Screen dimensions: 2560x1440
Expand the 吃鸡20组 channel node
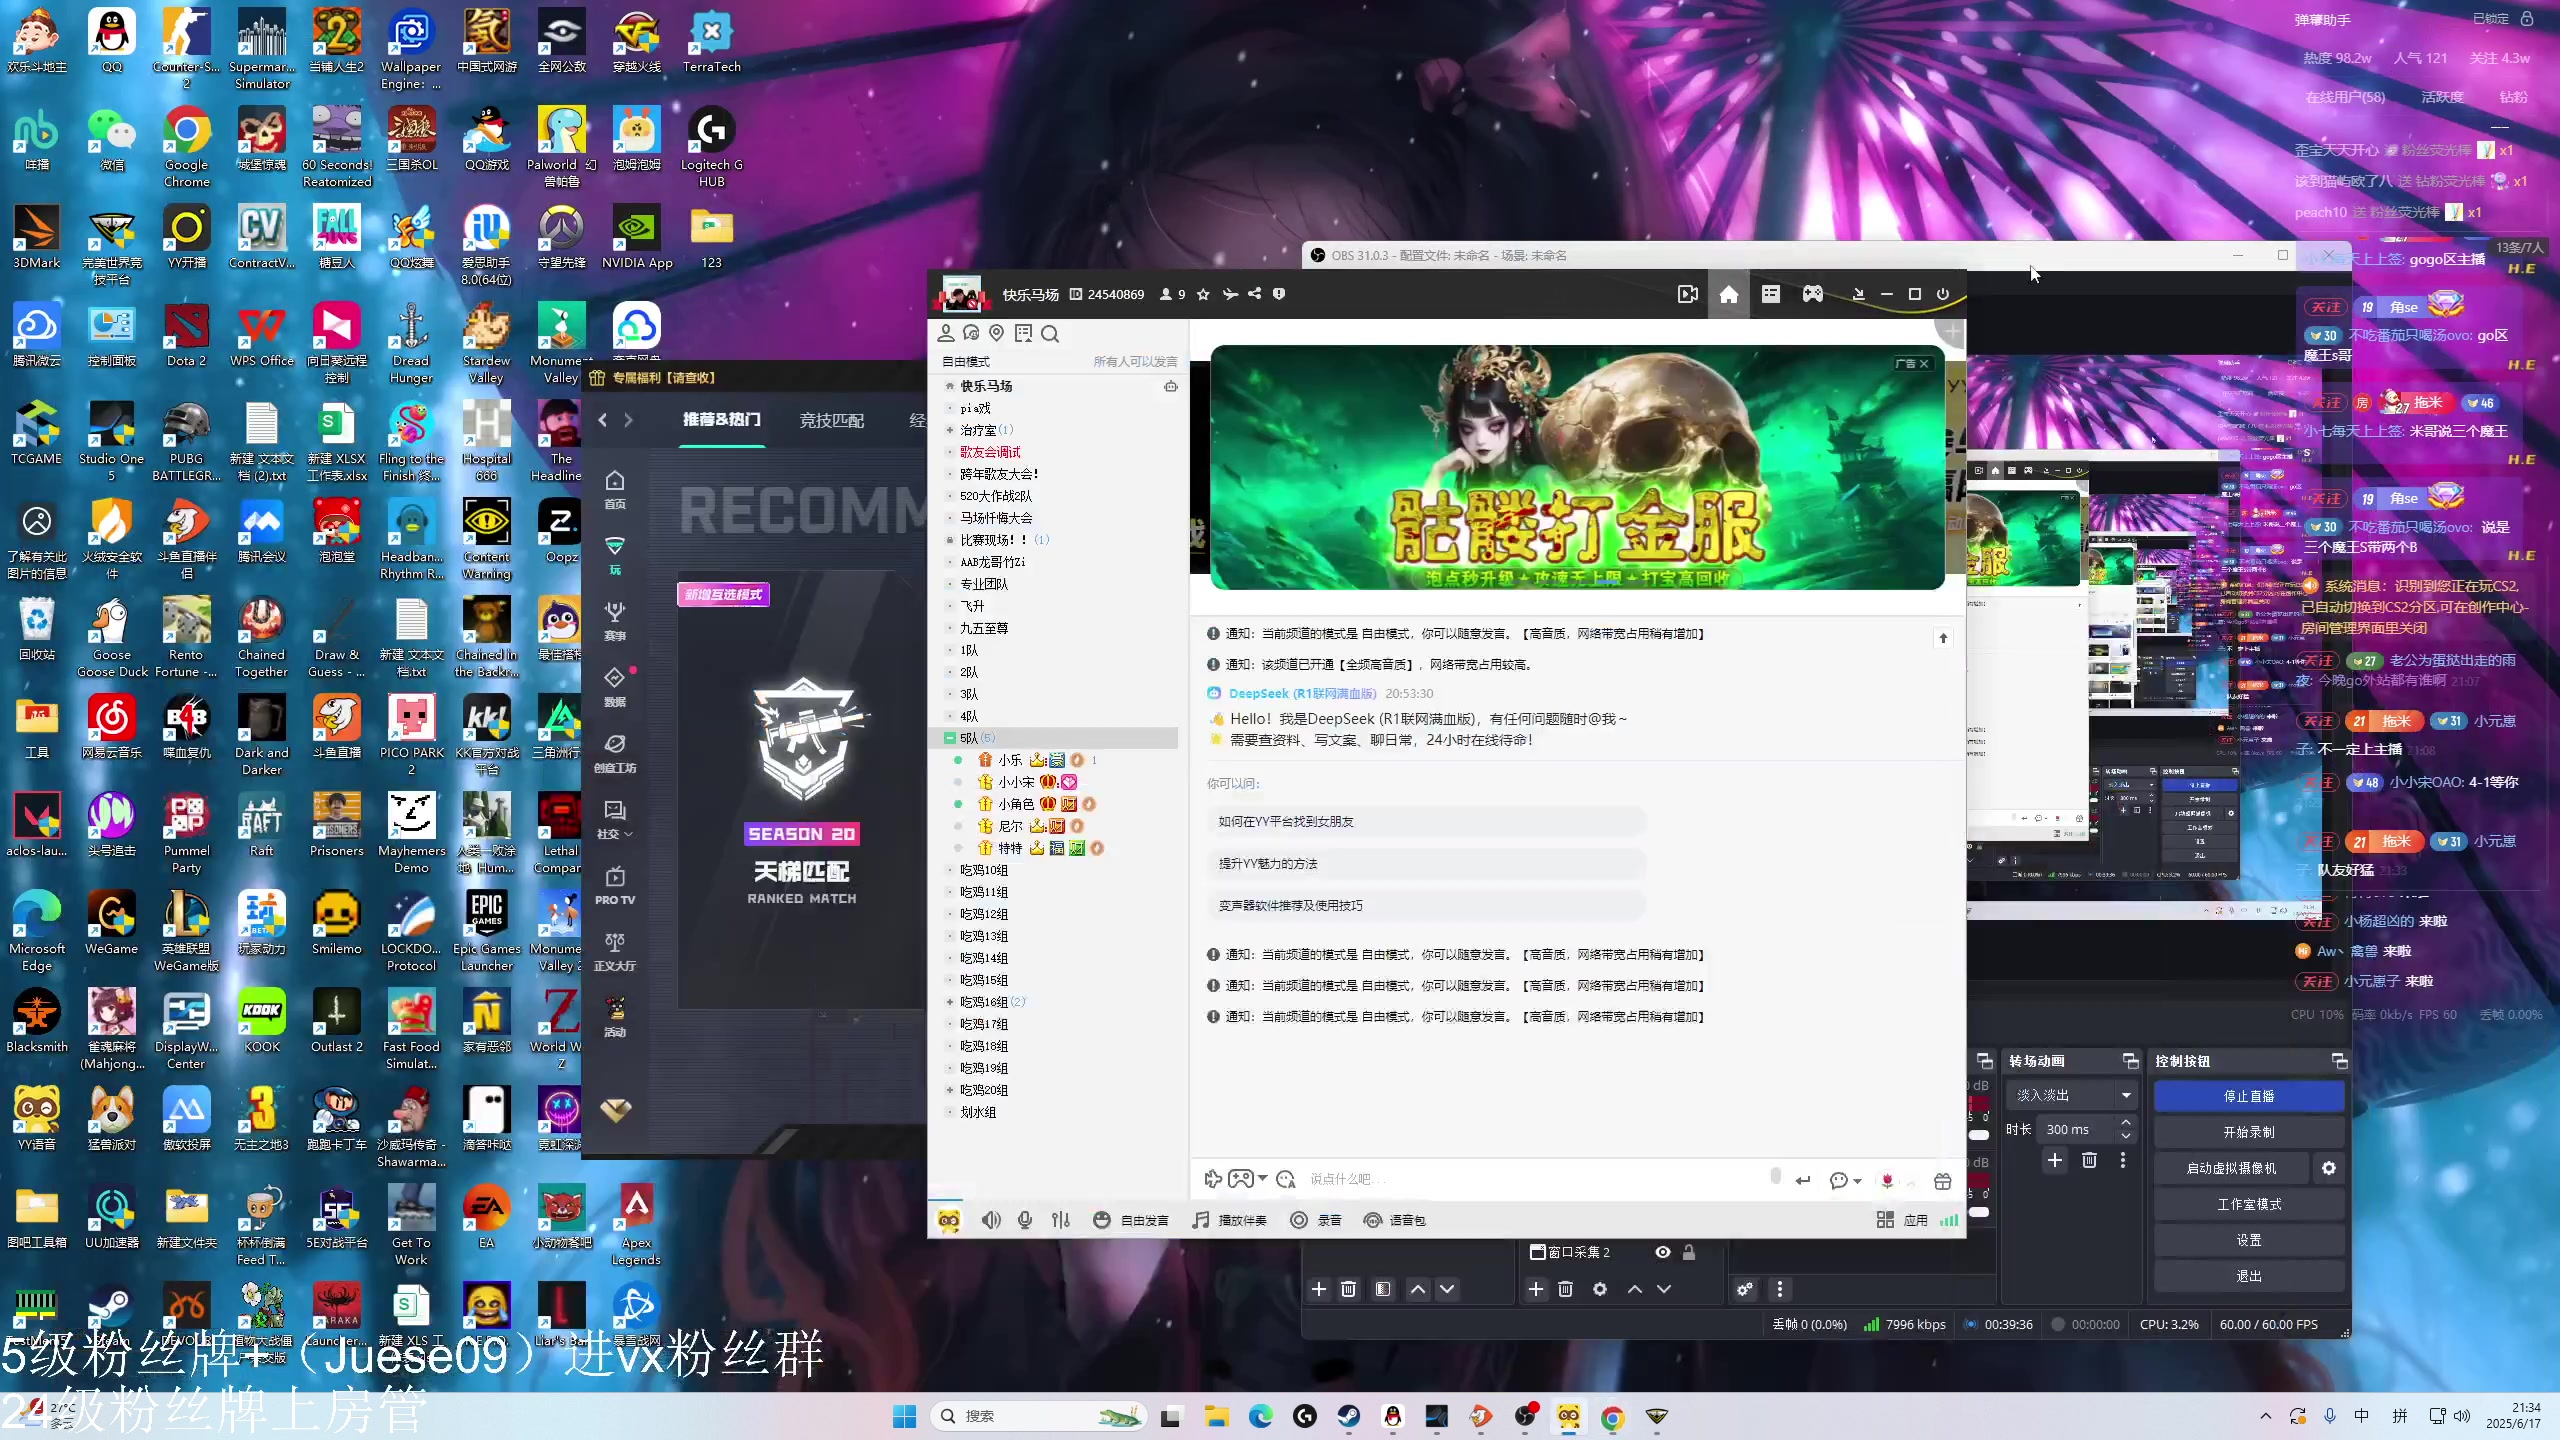[x=950, y=1090]
